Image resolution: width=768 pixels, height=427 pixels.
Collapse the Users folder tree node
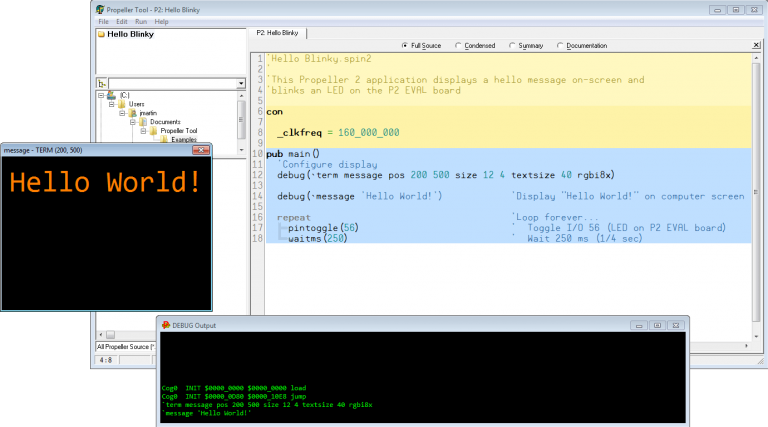(111, 104)
